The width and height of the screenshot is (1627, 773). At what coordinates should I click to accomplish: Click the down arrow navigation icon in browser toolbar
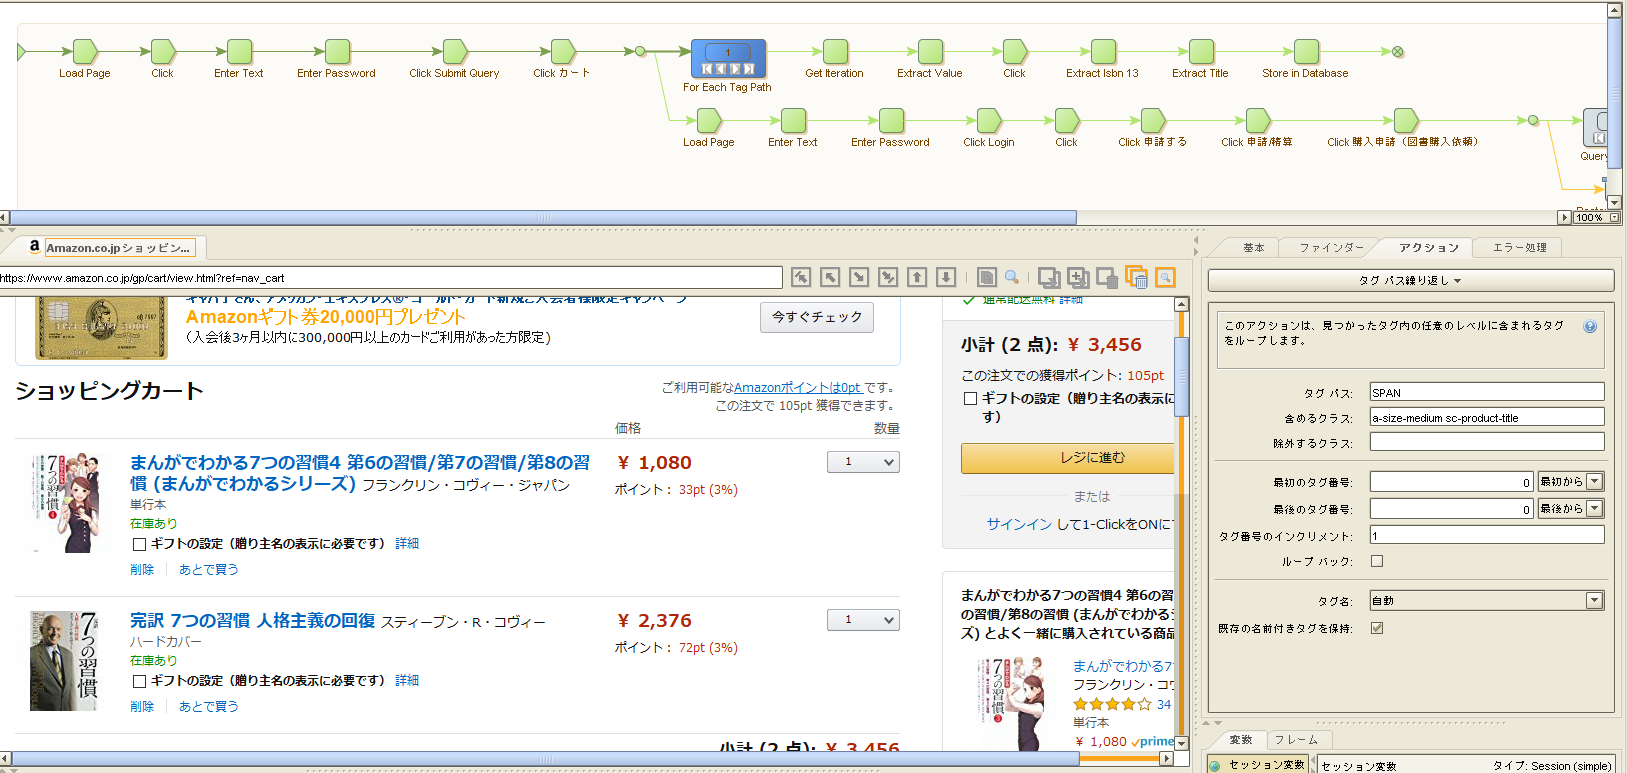[946, 278]
